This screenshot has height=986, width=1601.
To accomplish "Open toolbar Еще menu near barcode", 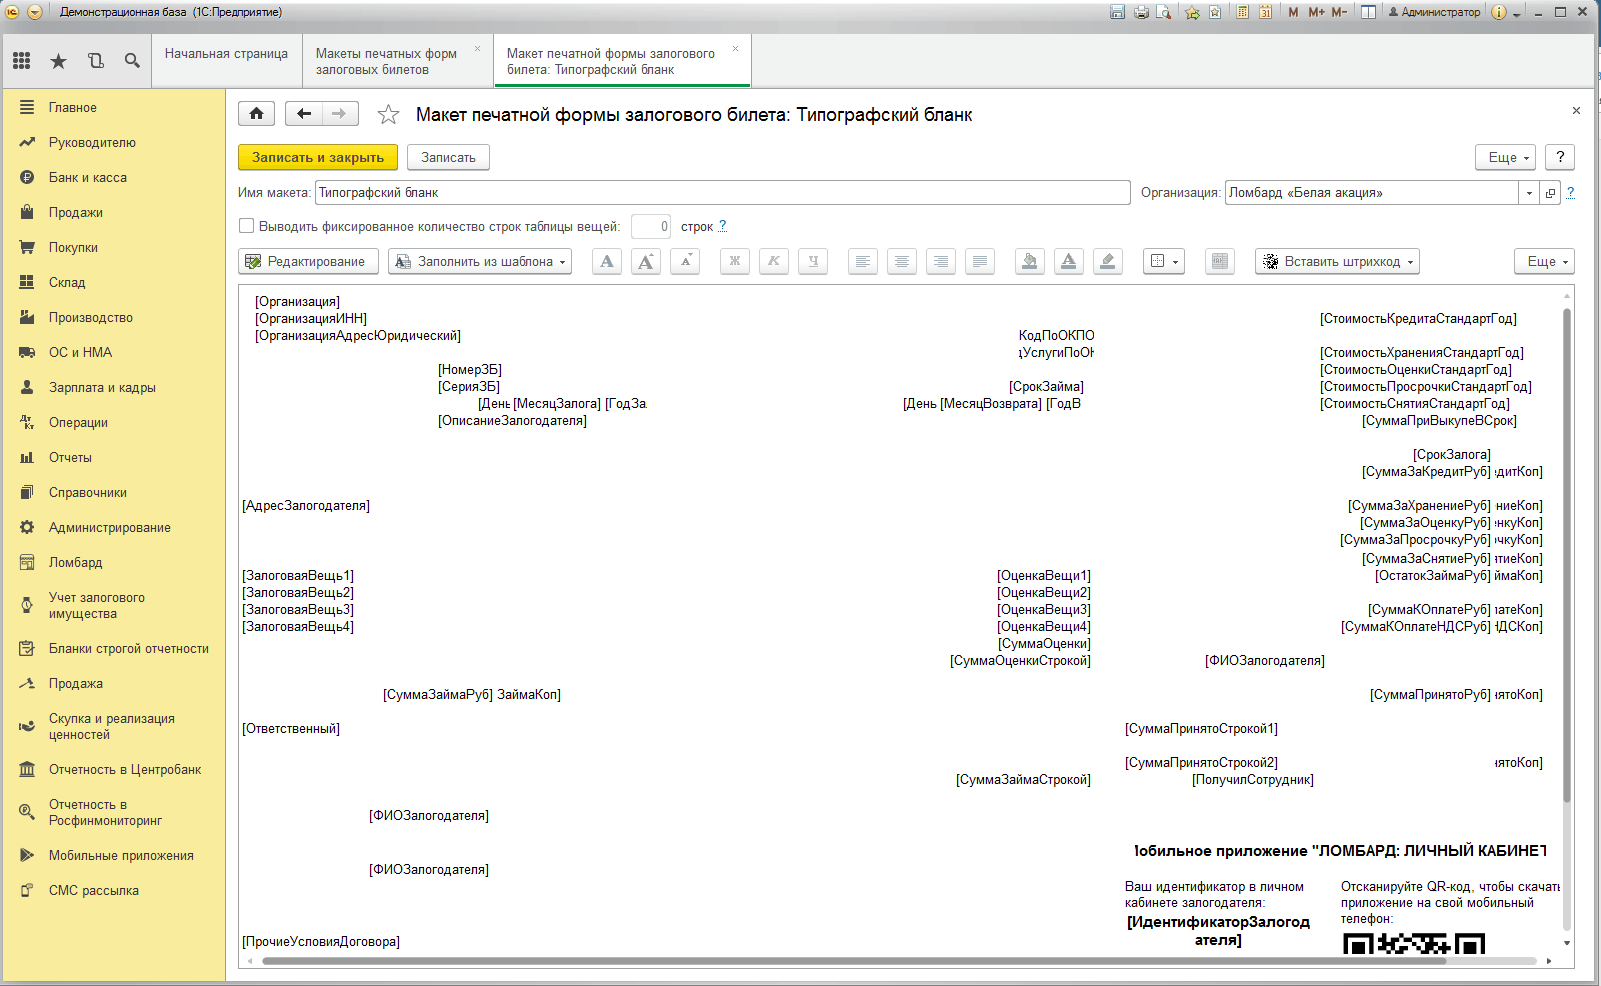I will coord(1545,261).
